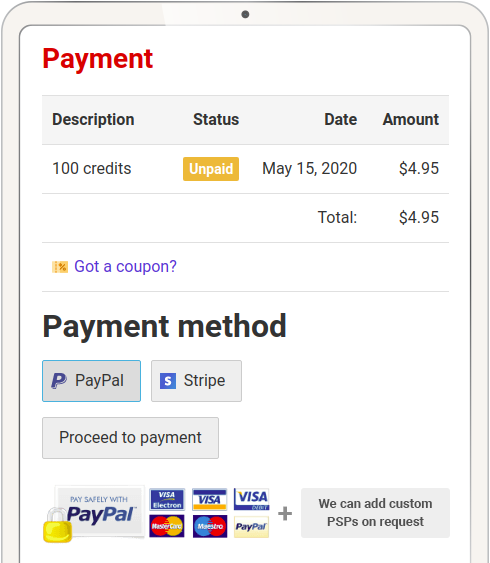The image size is (490, 563).
Task: Click the Pay Safely with PayPal badge
Action: [100, 512]
